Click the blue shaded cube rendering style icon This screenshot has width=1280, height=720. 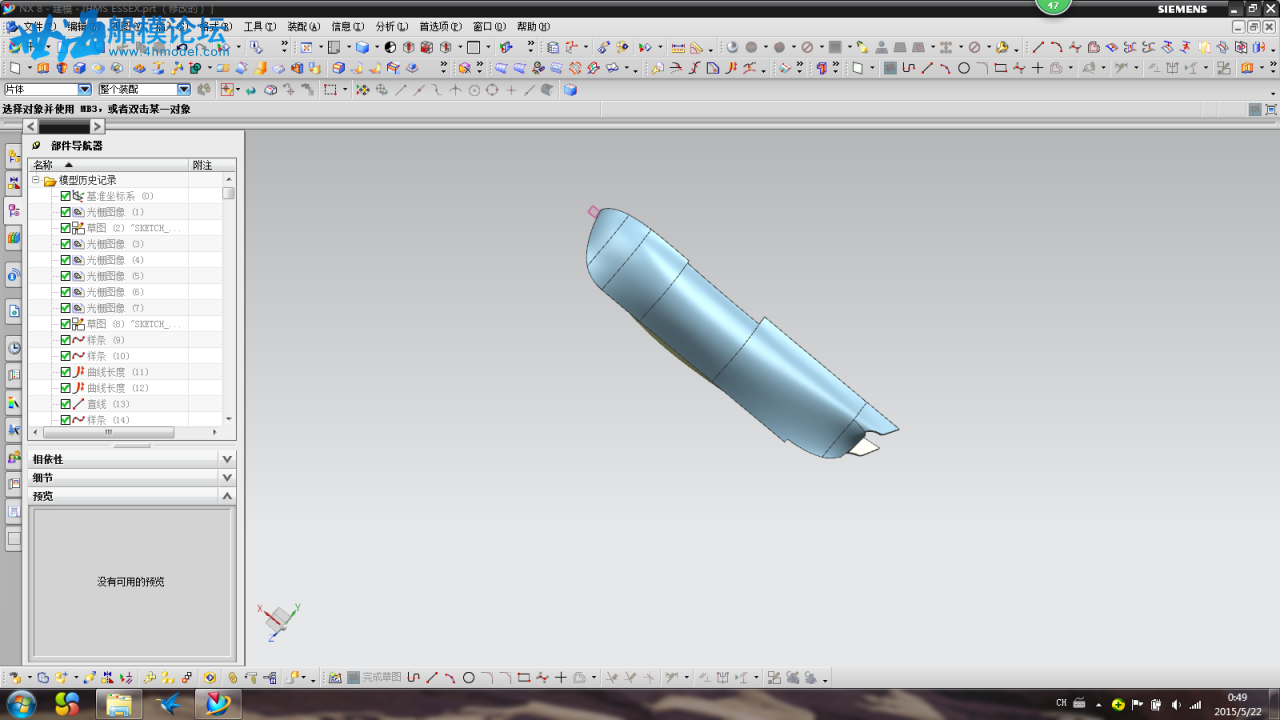coord(361,47)
